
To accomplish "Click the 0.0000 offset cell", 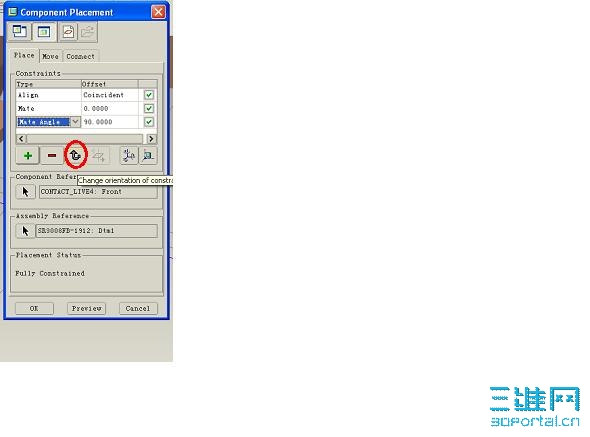I will (x=110, y=108).
